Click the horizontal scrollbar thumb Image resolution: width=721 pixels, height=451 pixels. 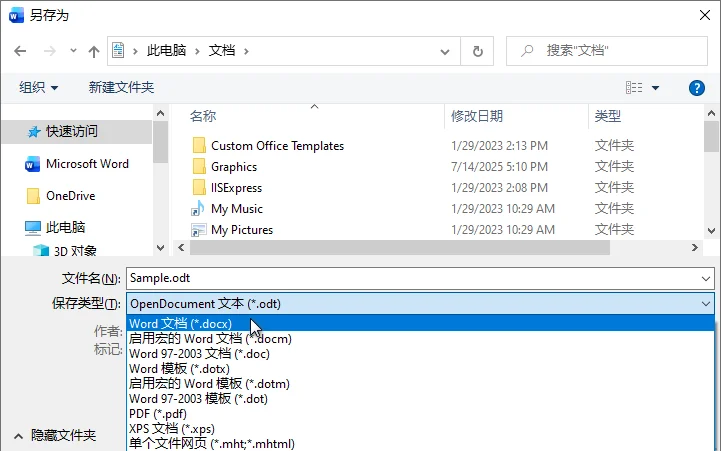[400, 248]
